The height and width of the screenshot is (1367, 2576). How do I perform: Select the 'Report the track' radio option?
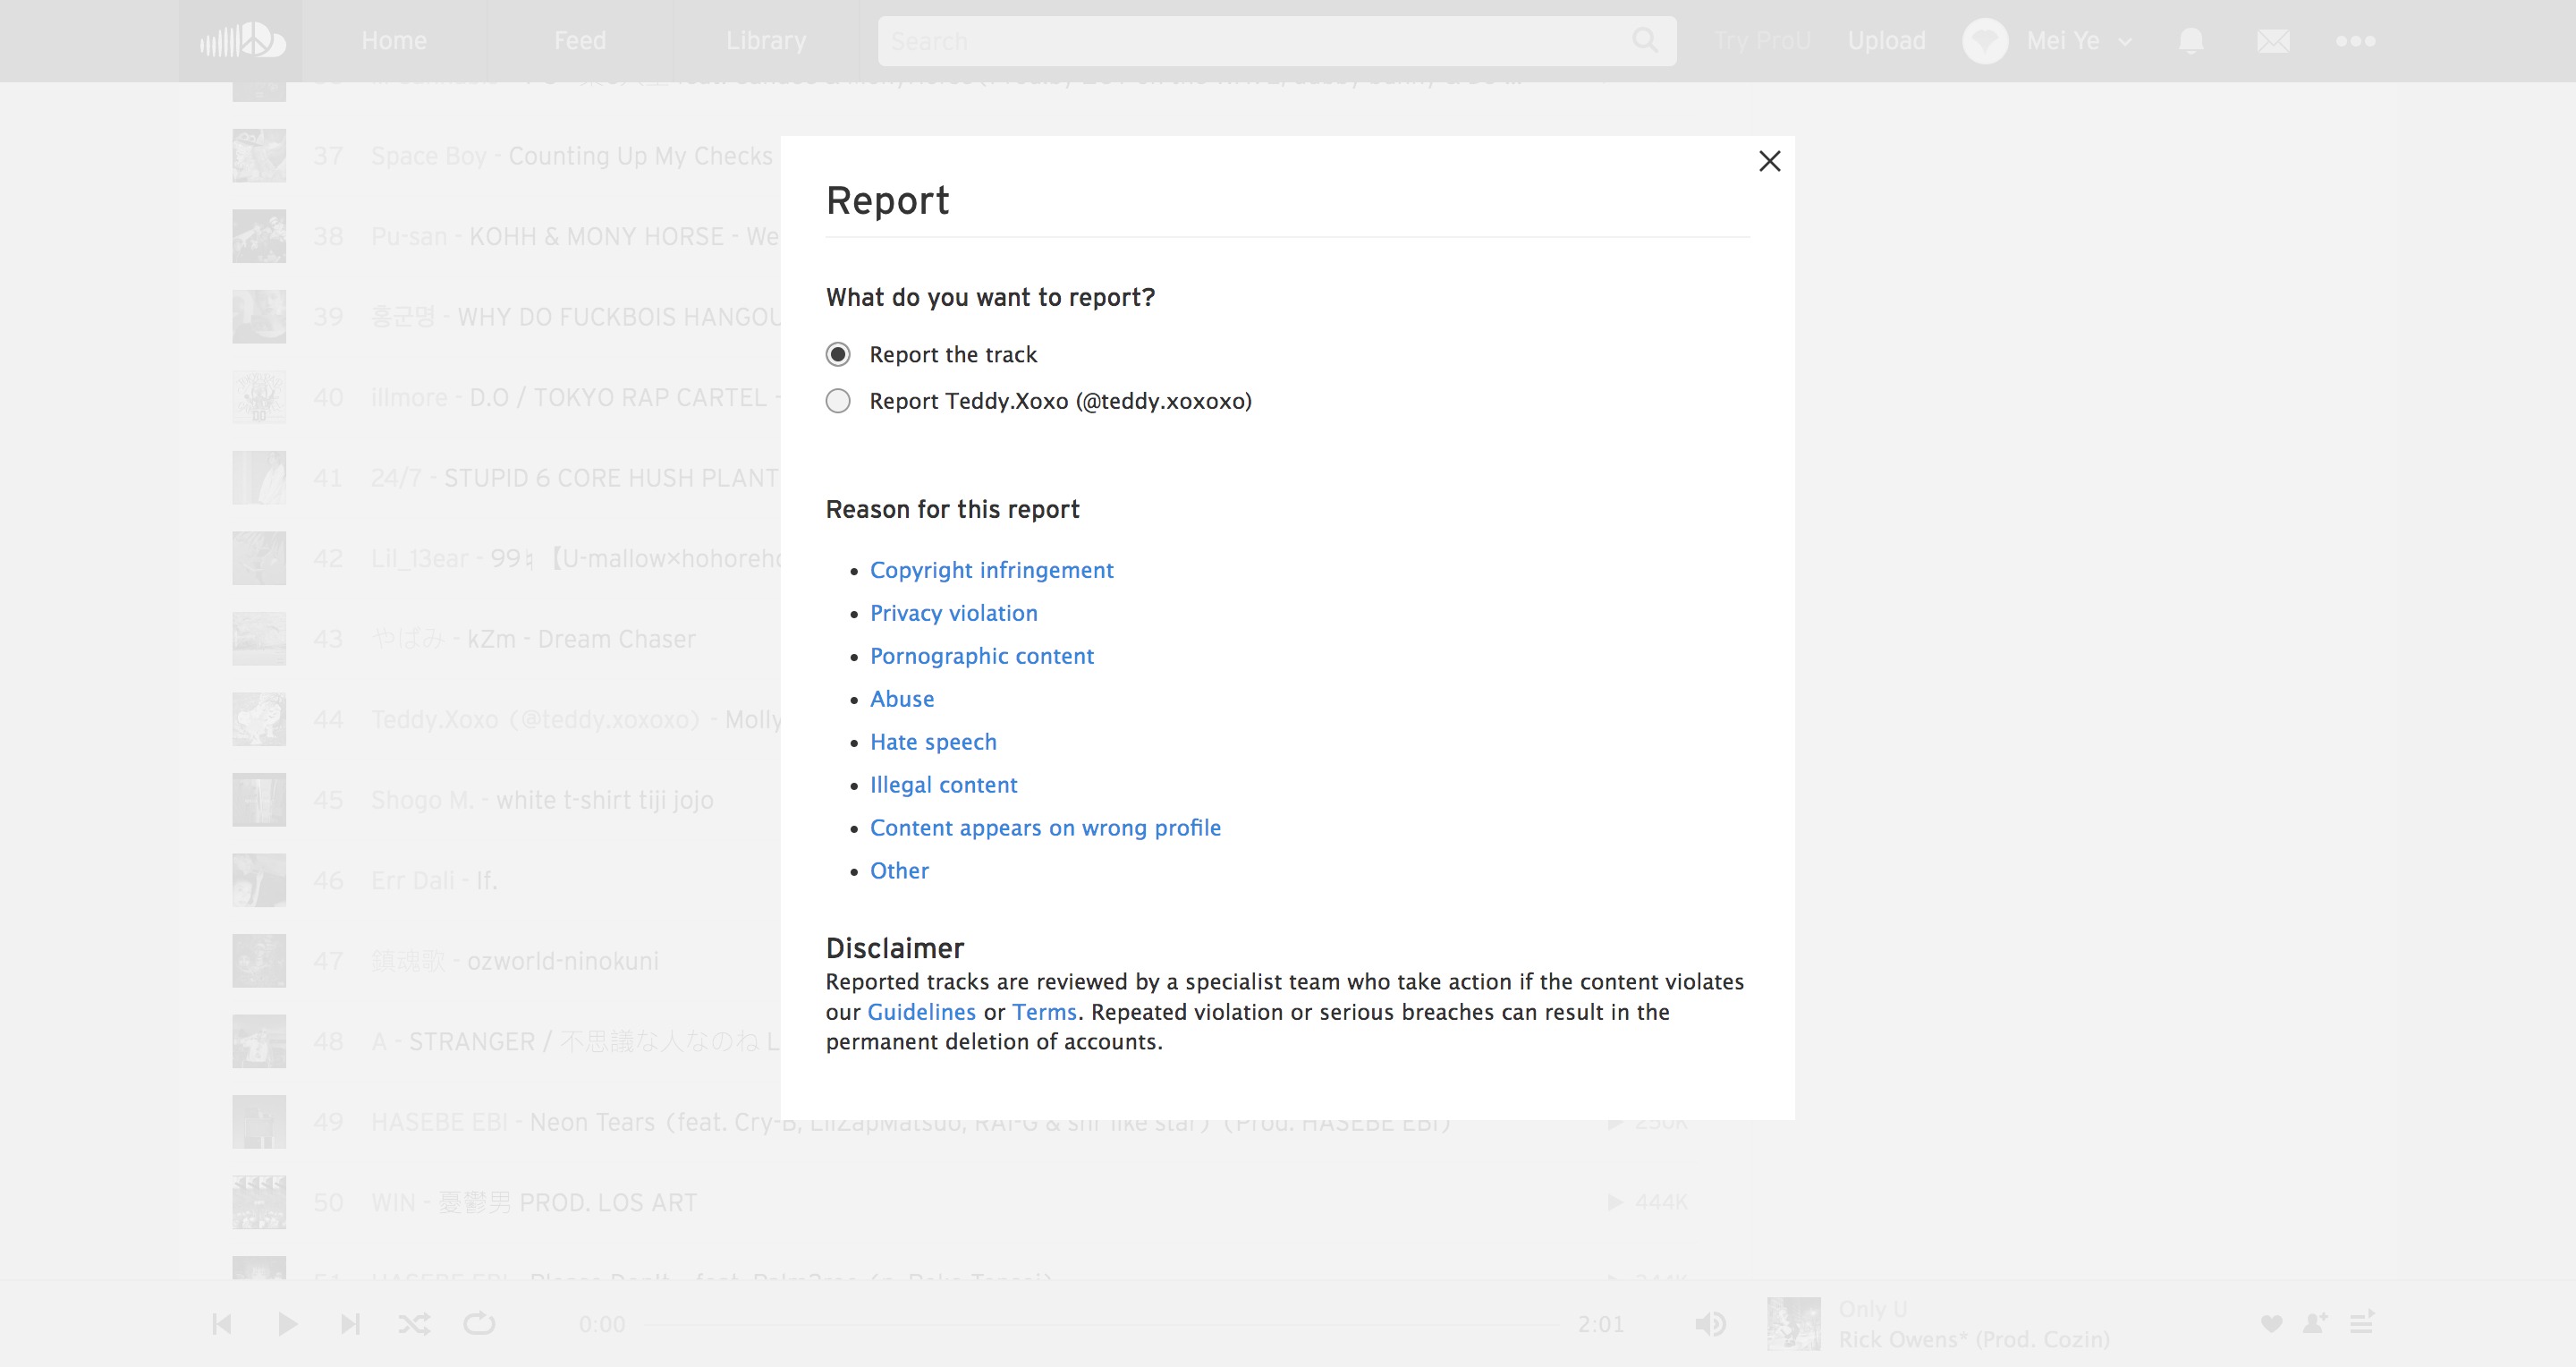point(838,354)
